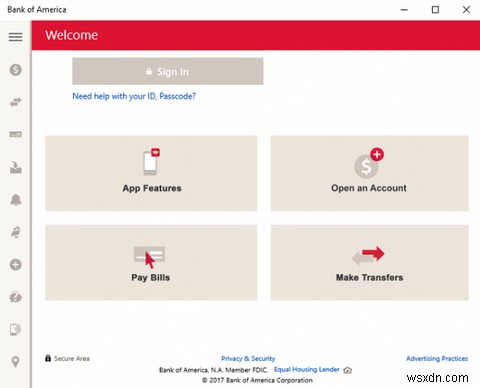The width and height of the screenshot is (480, 388).
Task: Maximize the Bank of America window
Action: tap(435, 10)
